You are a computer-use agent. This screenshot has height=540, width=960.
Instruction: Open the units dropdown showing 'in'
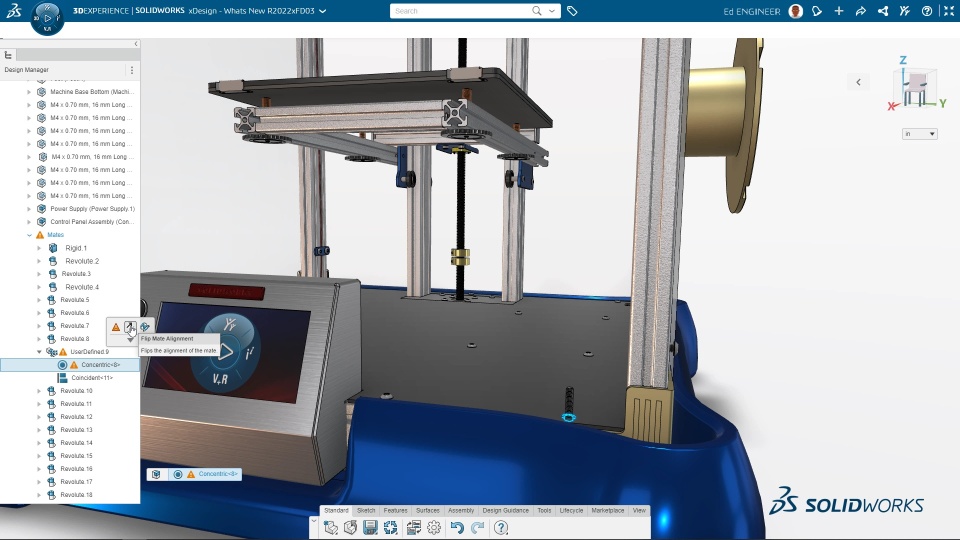click(x=920, y=133)
